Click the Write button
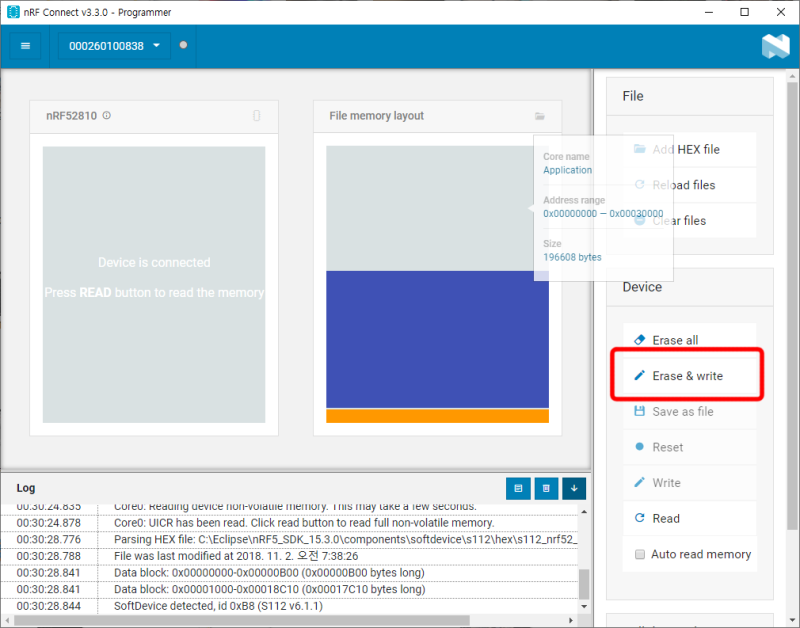This screenshot has height=628, width=800. point(689,483)
